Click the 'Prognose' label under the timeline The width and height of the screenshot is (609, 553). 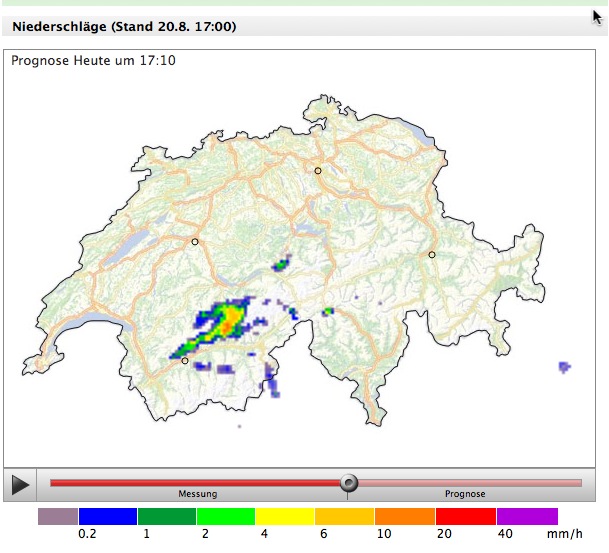(x=465, y=494)
